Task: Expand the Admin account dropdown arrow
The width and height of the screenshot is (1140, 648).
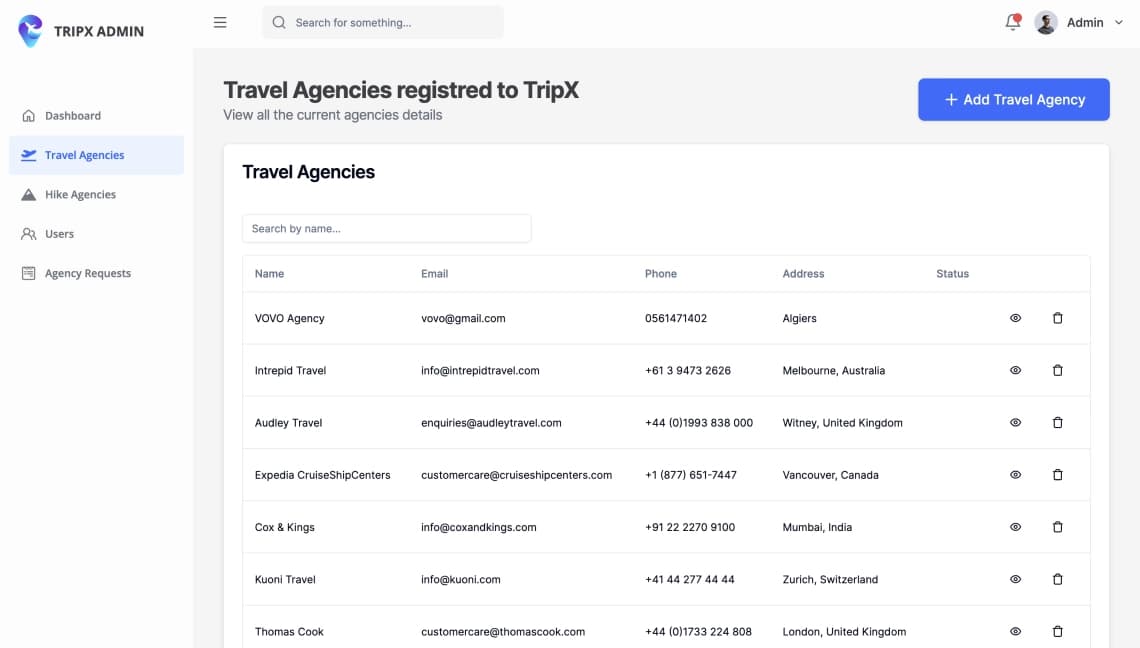Action: [1118, 23]
